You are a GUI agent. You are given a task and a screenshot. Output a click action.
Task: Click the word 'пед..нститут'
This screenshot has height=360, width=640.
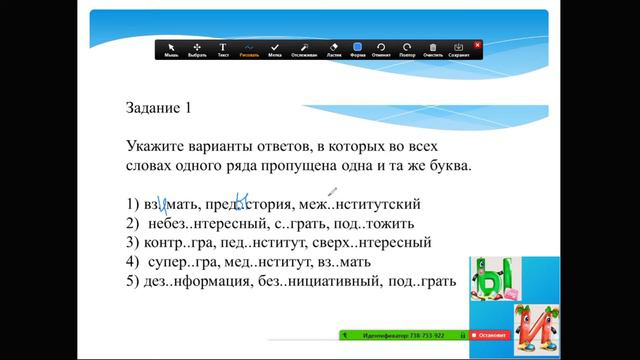263,242
